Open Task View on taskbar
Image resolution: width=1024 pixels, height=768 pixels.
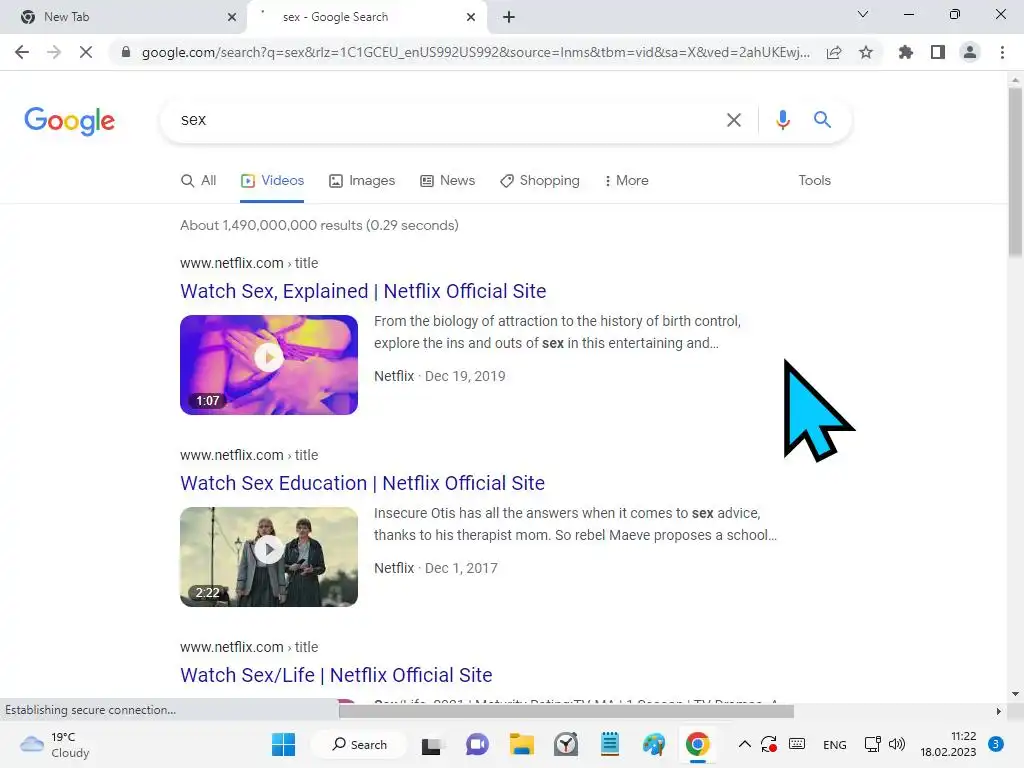tap(431, 744)
